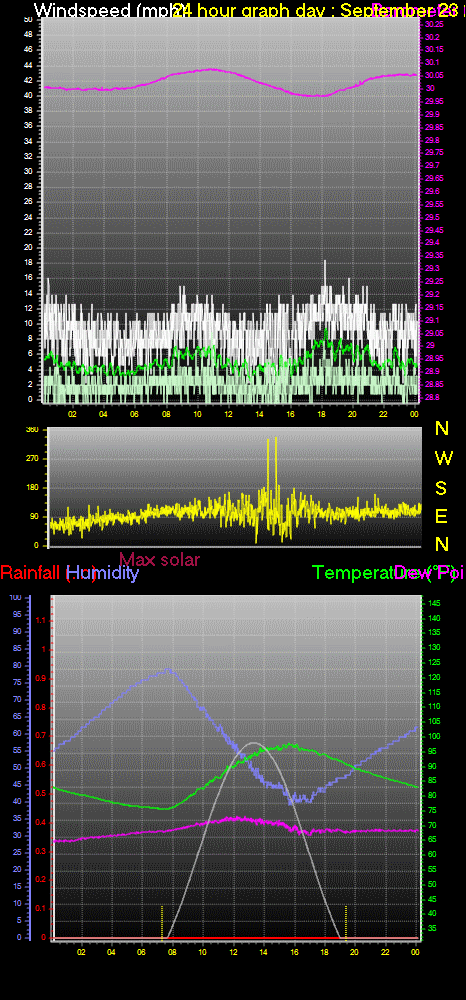Screen dimensions: 466x1000
Task: Click the 50 mph windspeed axis value
Action: [x=28, y=19]
